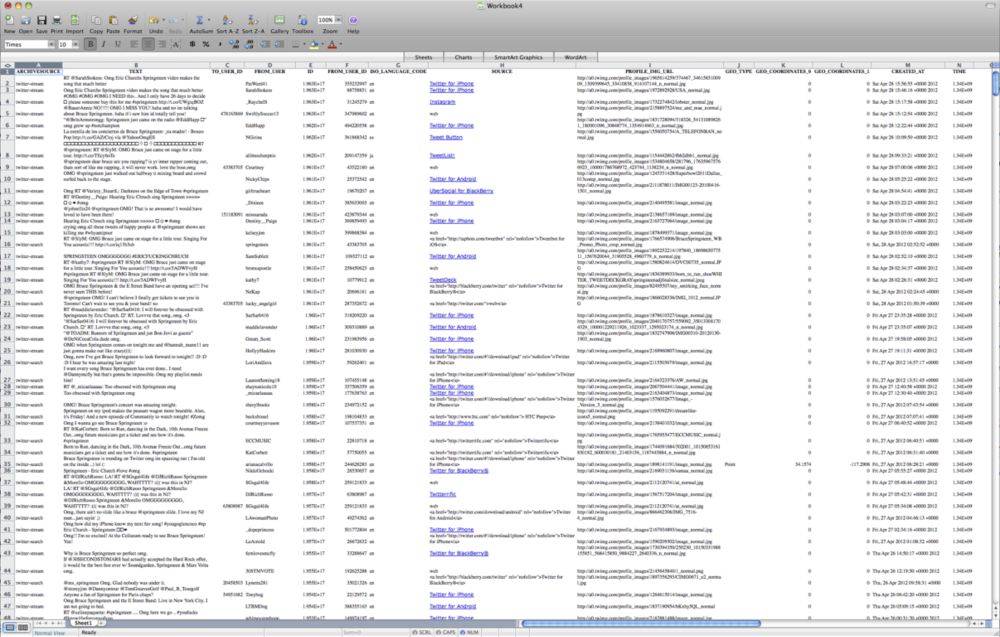The height and width of the screenshot is (637, 1000).
Task: Open the SmartArt Graphics tab
Action: (517, 59)
